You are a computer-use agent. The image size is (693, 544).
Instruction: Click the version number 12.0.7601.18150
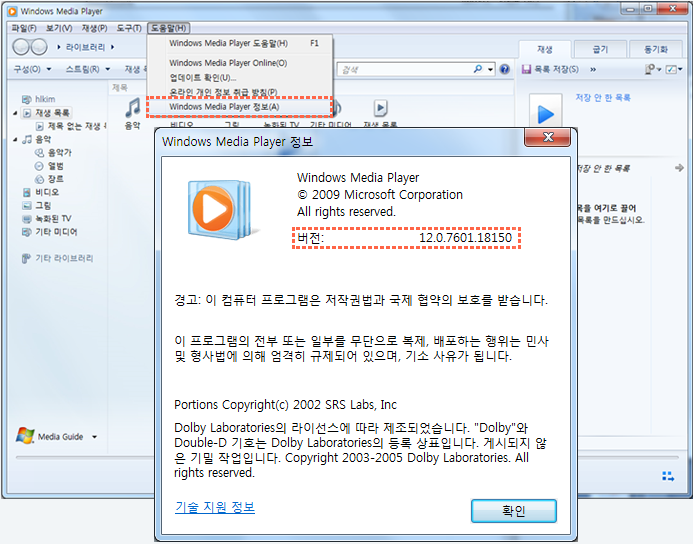465,238
